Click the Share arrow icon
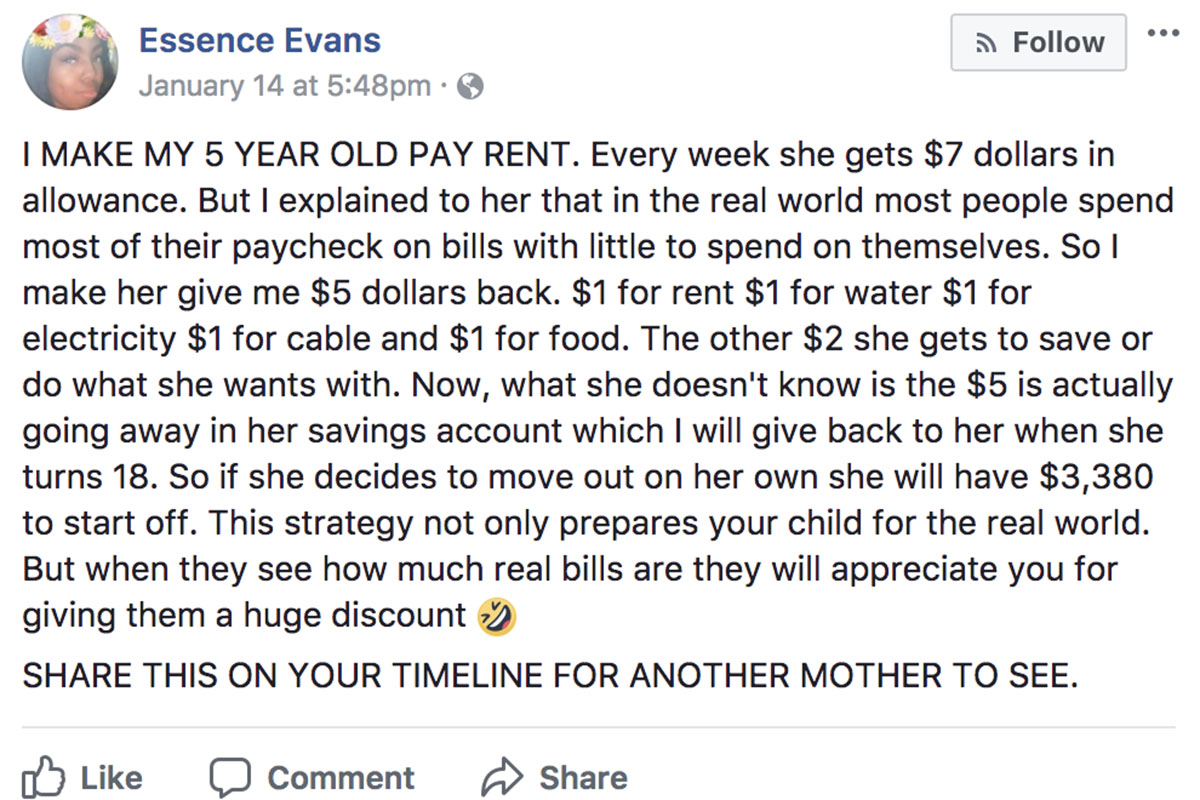Image resolution: width=1200 pixels, height=800 pixels. (503, 778)
